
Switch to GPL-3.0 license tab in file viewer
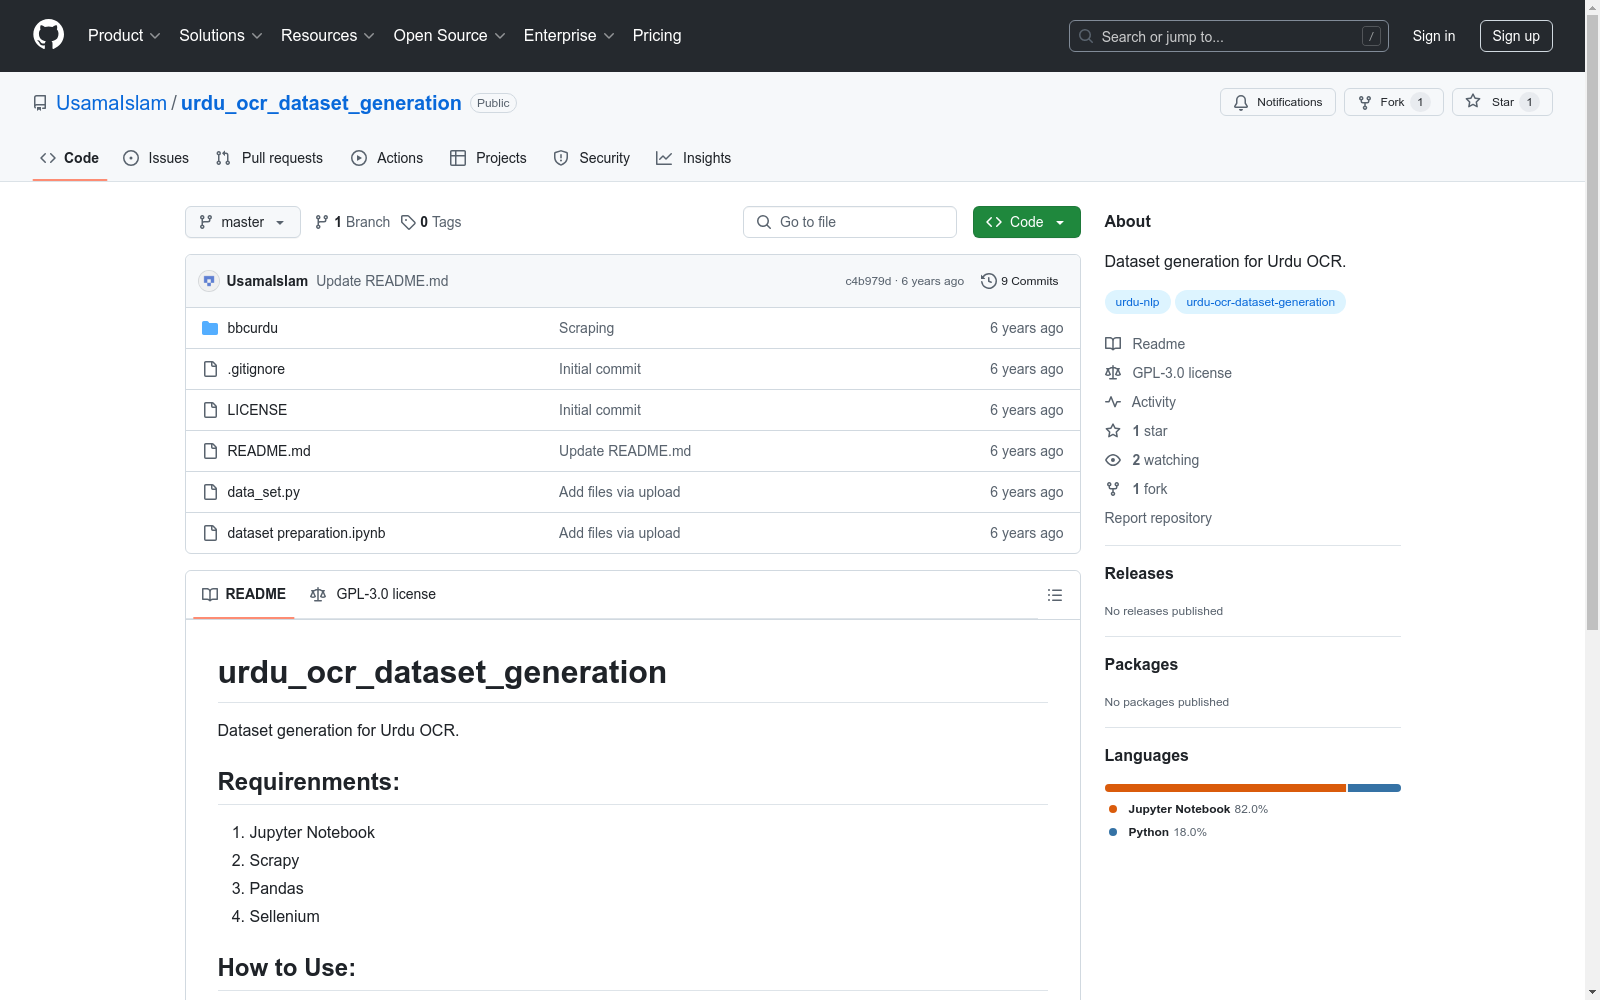pyautogui.click(x=373, y=594)
